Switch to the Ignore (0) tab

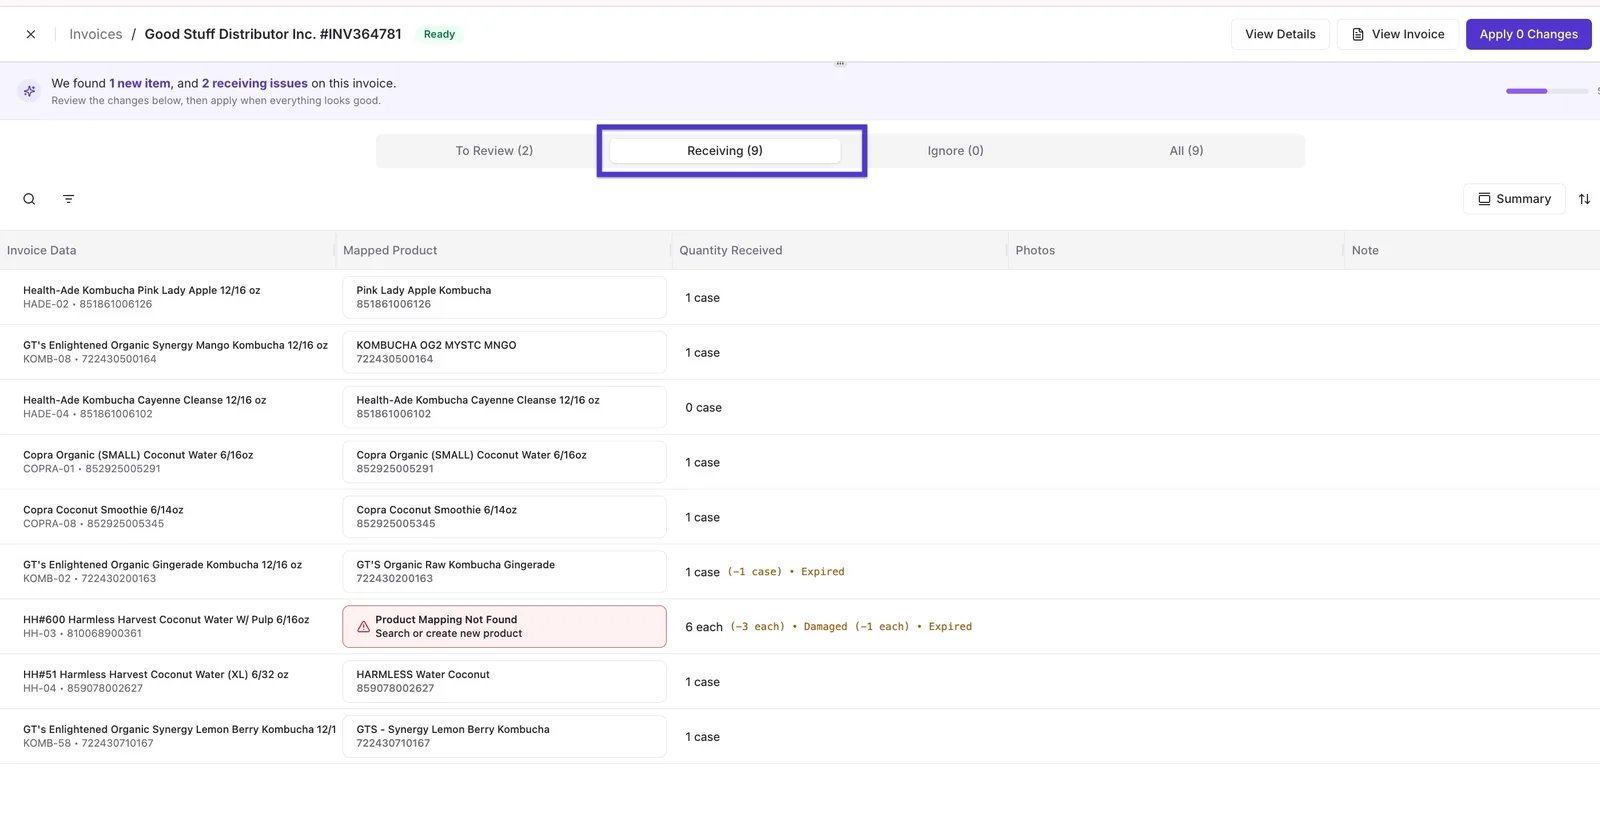click(955, 151)
